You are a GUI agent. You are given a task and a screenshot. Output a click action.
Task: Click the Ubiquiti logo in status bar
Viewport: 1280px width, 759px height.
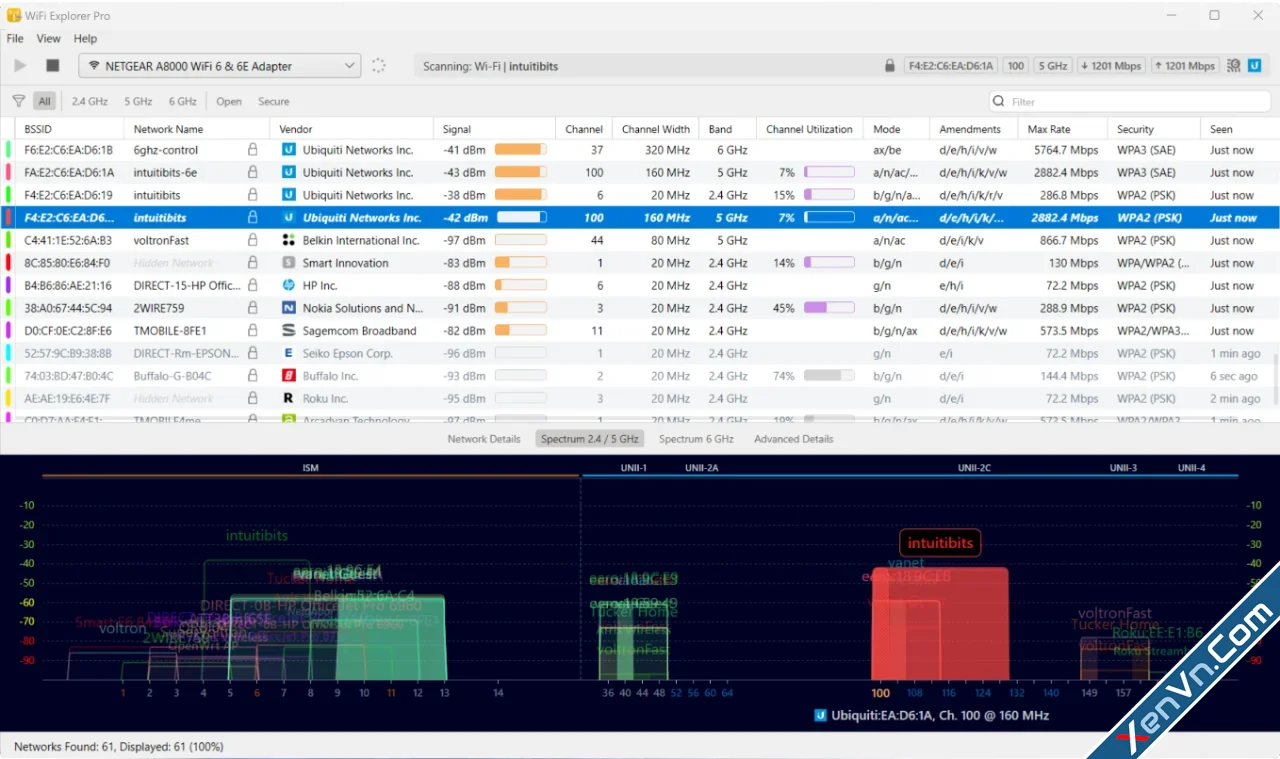1254,66
